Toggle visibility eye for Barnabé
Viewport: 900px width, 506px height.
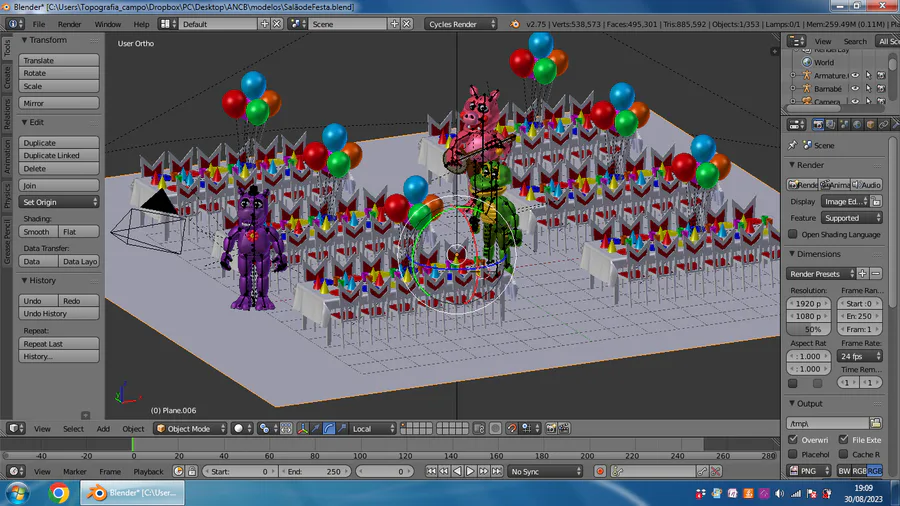(855, 88)
